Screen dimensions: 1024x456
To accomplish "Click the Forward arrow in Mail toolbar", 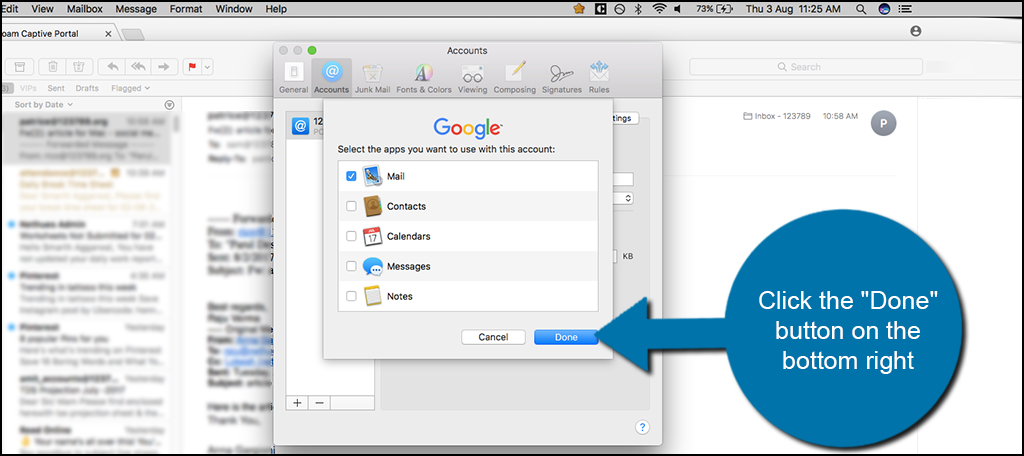I will coord(164,67).
